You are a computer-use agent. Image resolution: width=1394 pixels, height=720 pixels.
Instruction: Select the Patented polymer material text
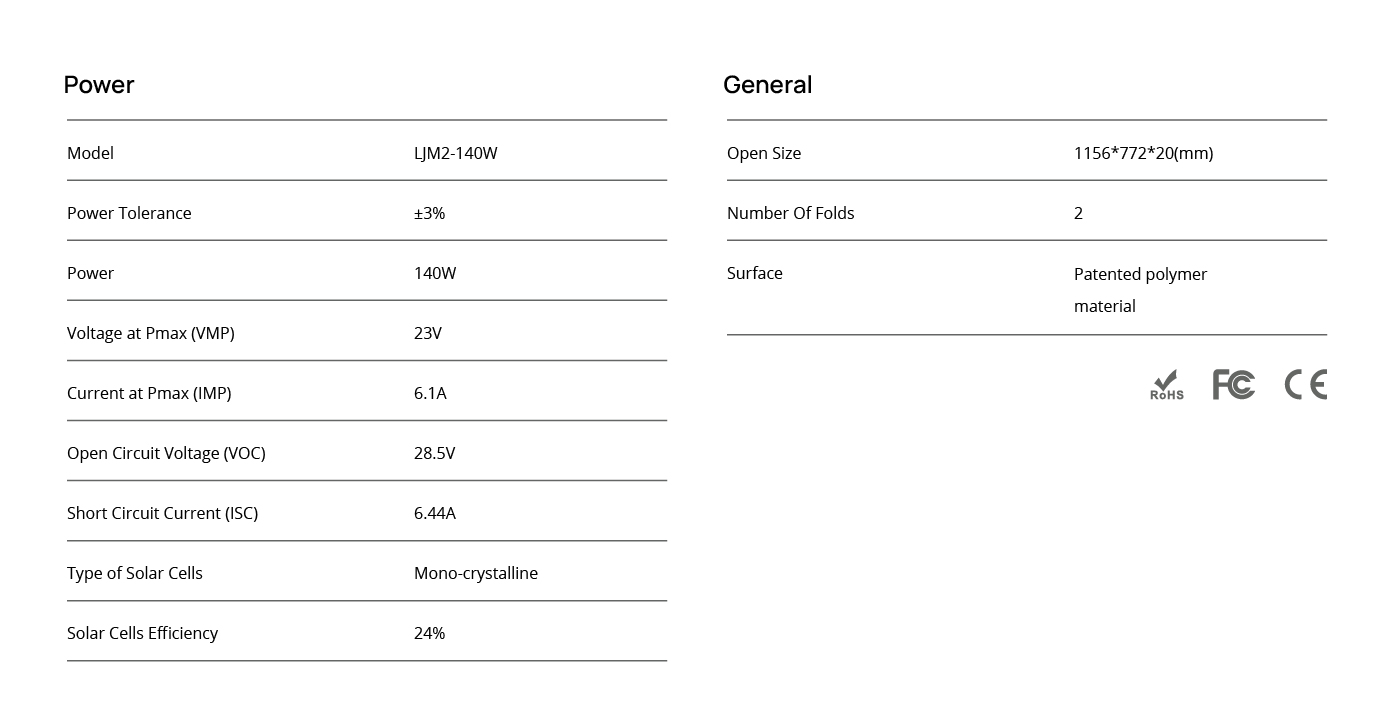point(1140,290)
